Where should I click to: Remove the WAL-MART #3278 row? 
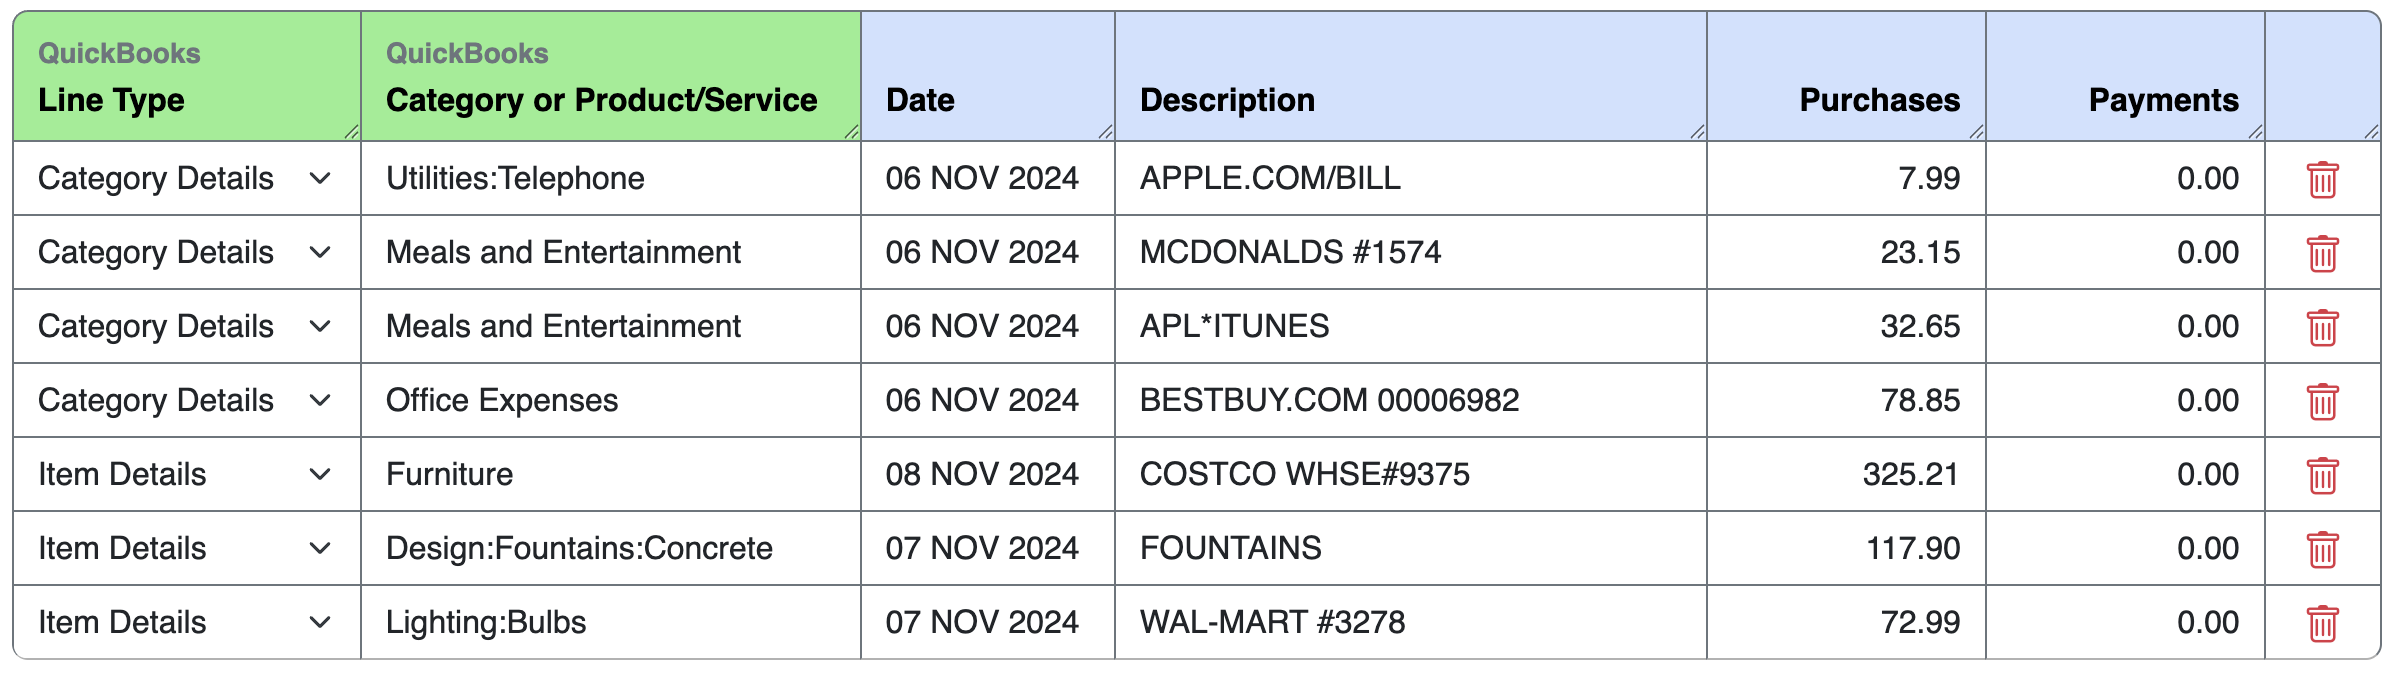[x=2322, y=624]
